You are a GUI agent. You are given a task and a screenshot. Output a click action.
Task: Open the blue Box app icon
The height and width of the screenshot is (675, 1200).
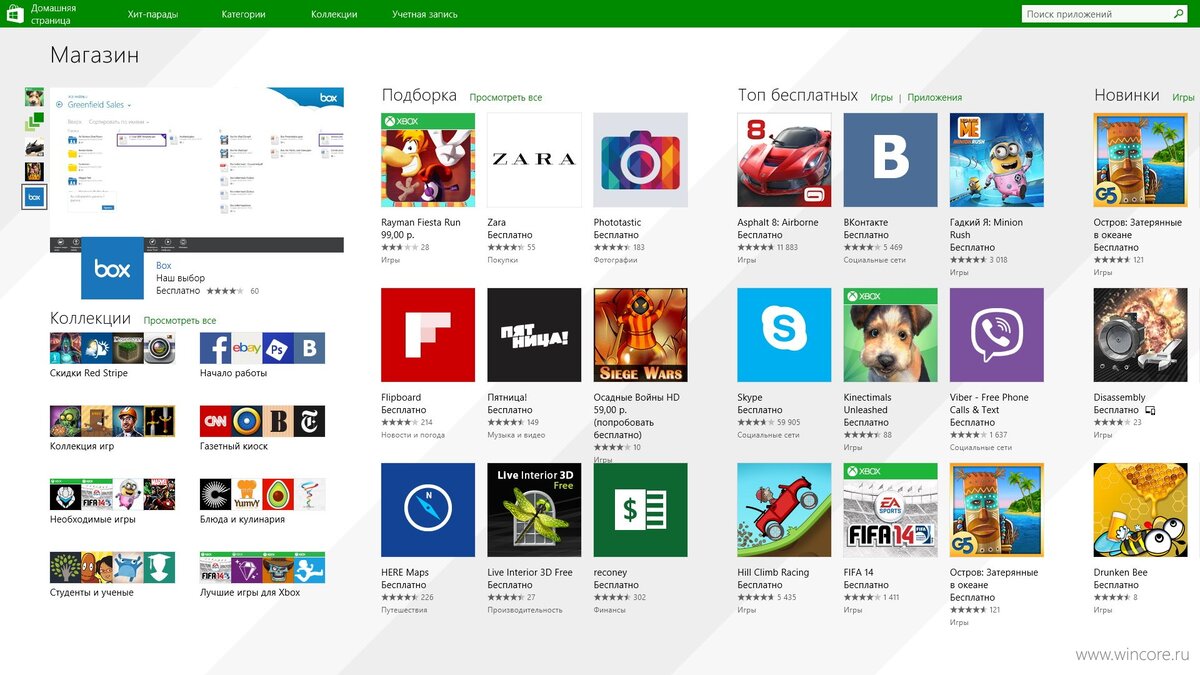coord(112,268)
